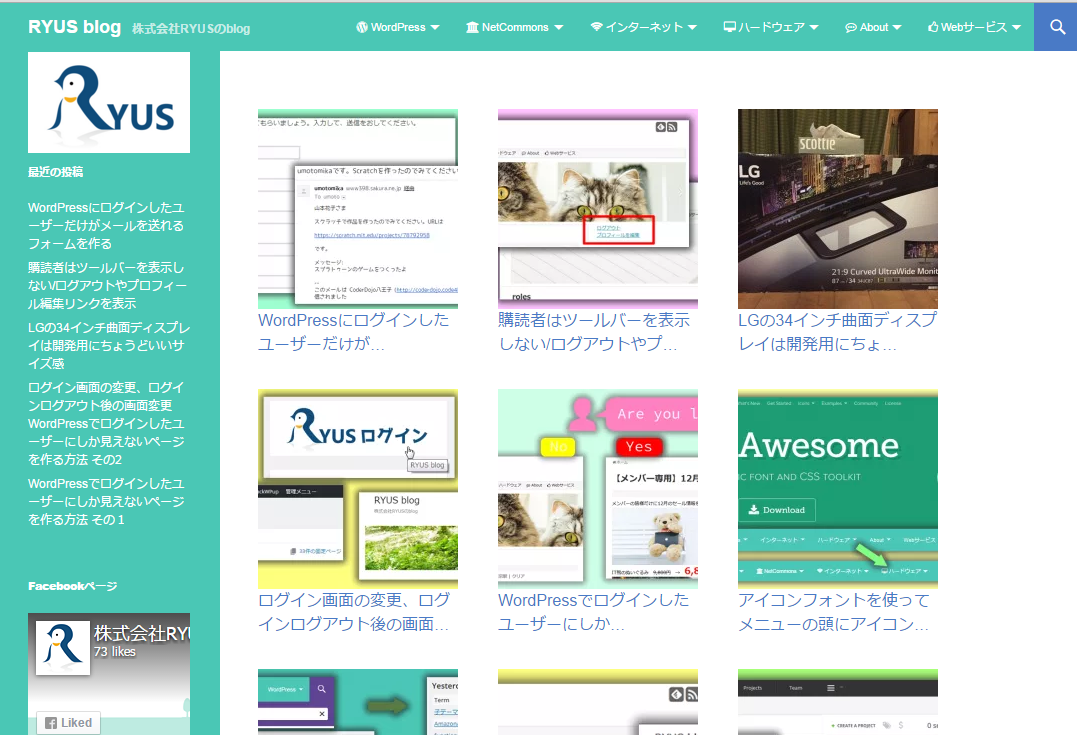Open the Projects/Team thumbnail in bottom row
This screenshot has height=735, width=1077.
pyautogui.click(x=838, y=702)
